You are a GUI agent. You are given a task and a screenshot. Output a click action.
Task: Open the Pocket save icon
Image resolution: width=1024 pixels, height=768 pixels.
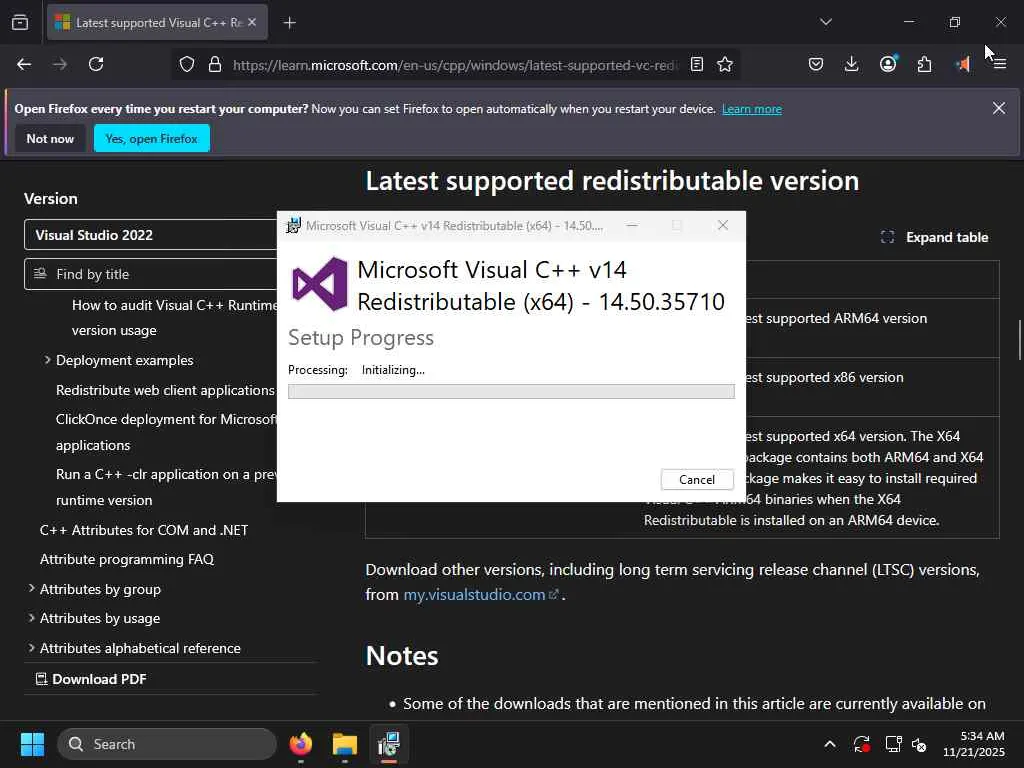(816, 64)
